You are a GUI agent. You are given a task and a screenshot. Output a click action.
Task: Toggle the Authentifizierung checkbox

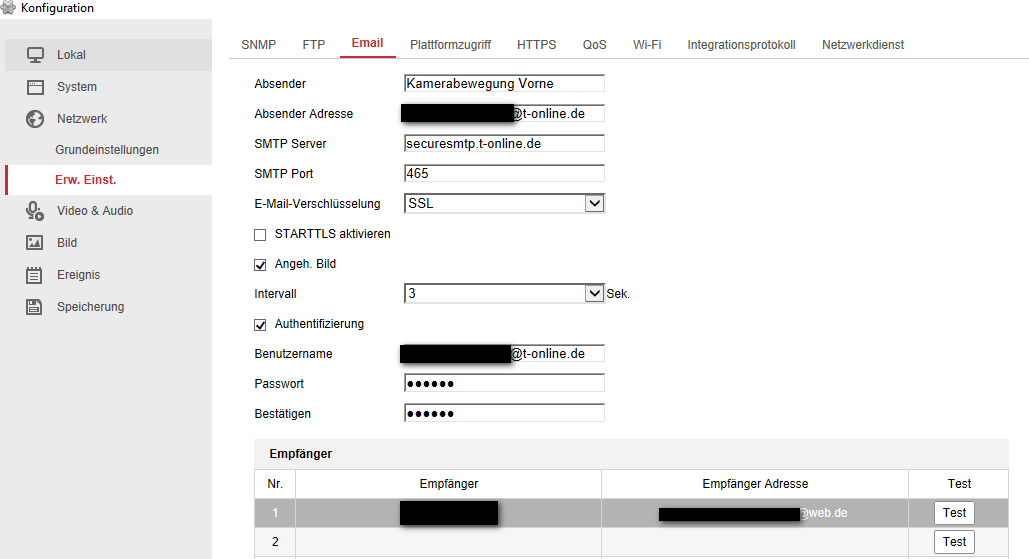[x=260, y=325]
